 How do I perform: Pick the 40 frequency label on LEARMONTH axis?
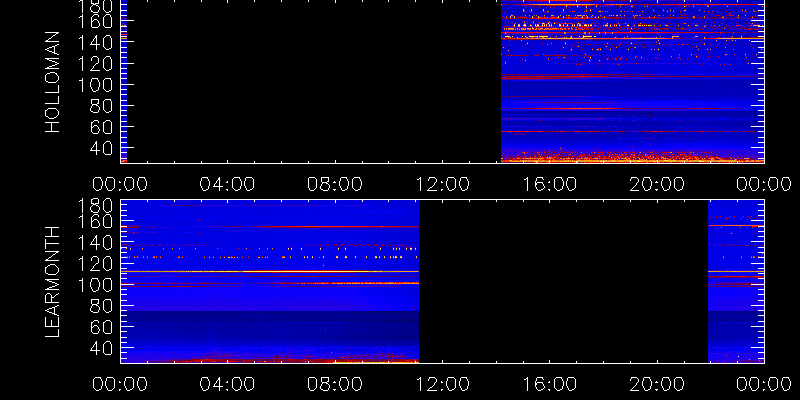[102, 348]
